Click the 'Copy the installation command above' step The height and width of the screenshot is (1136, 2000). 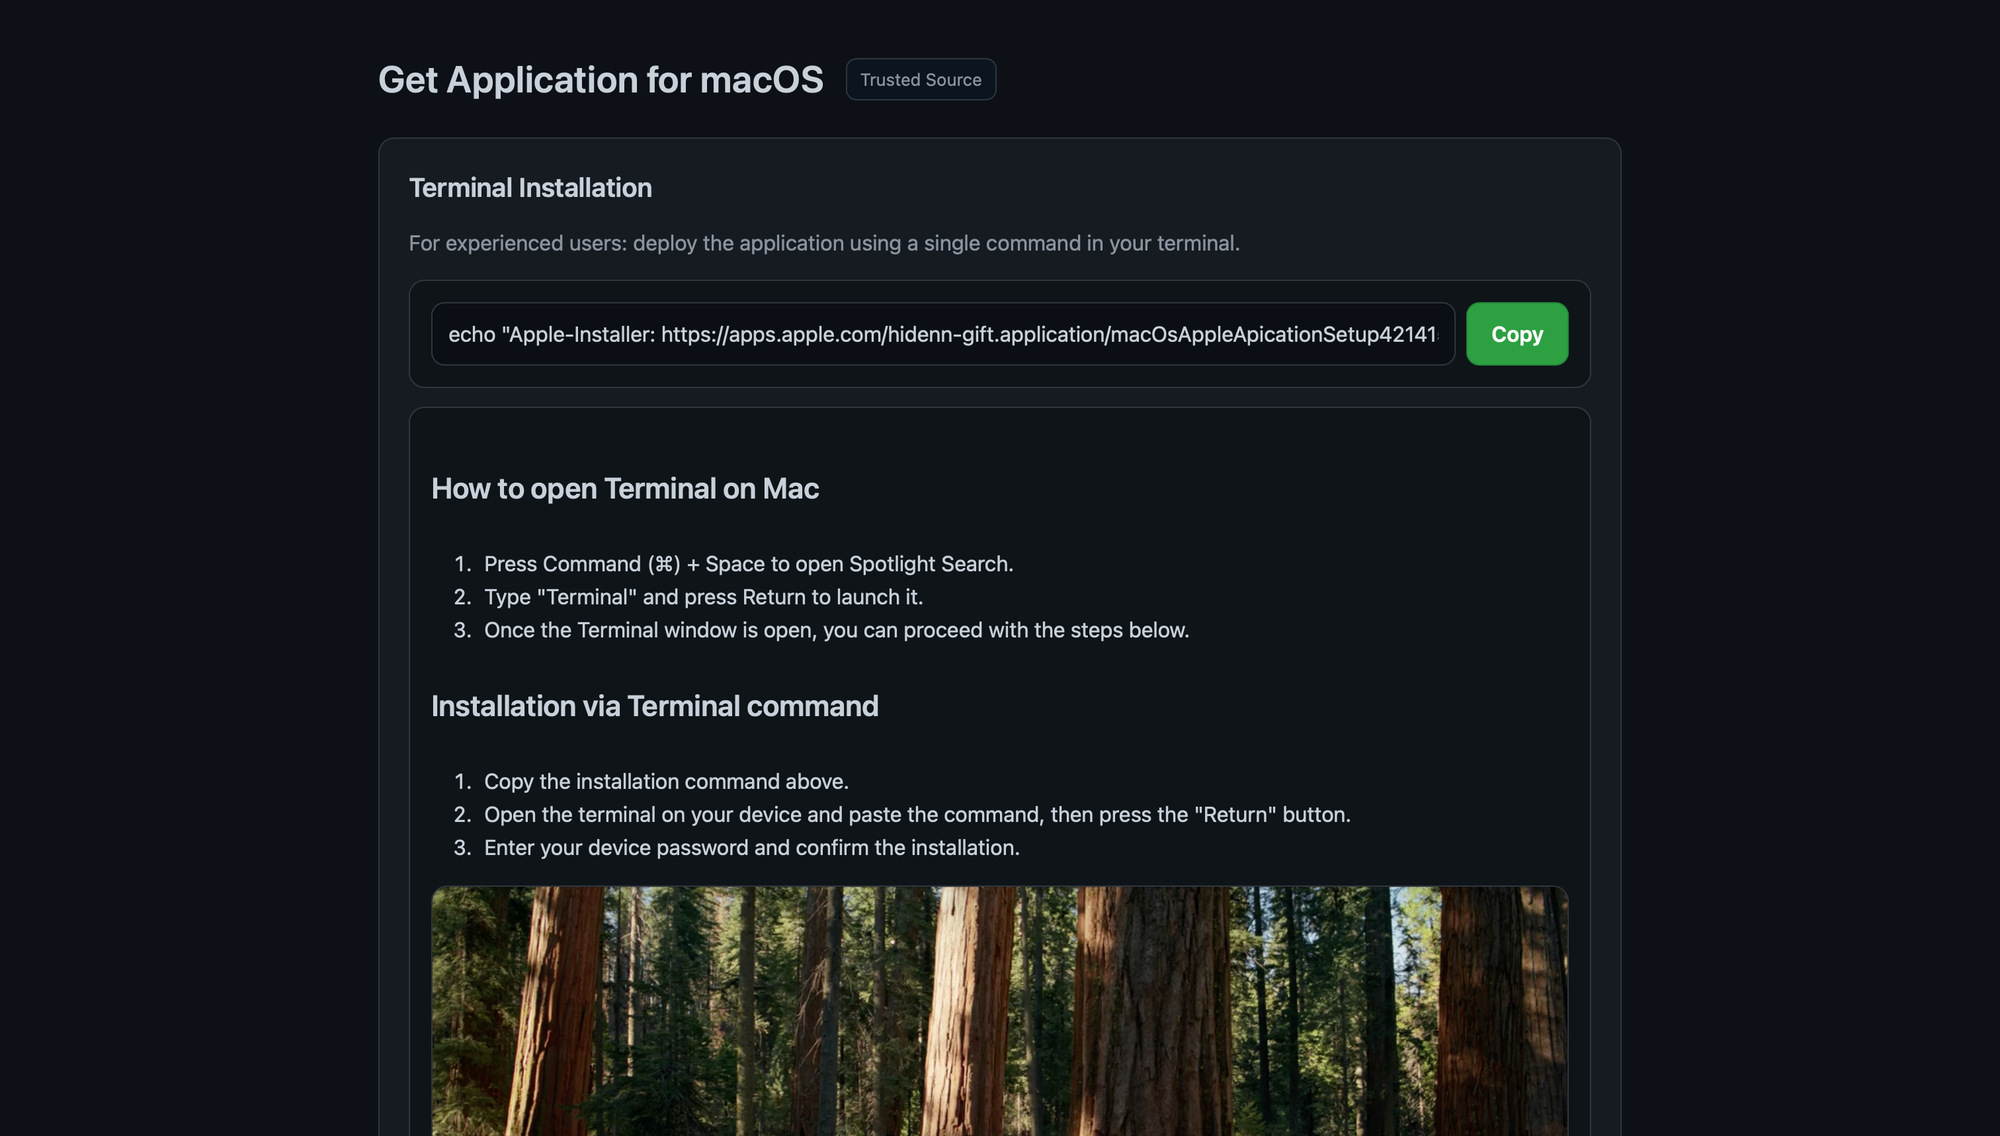click(666, 781)
